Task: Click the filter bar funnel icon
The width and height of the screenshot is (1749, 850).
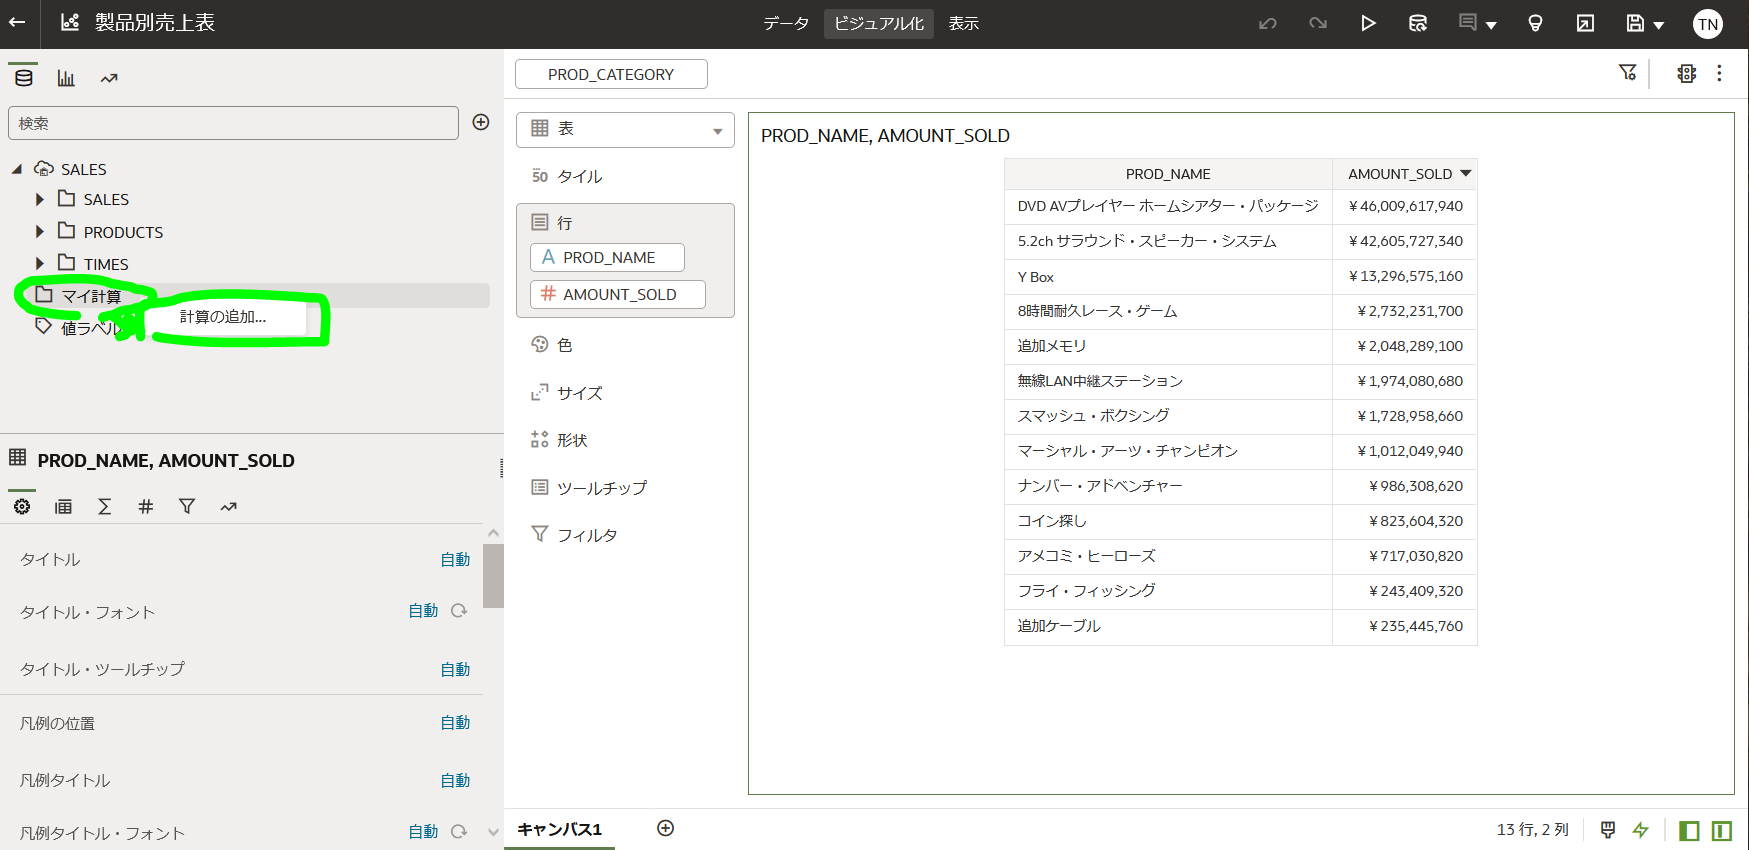Action: (x=1628, y=73)
